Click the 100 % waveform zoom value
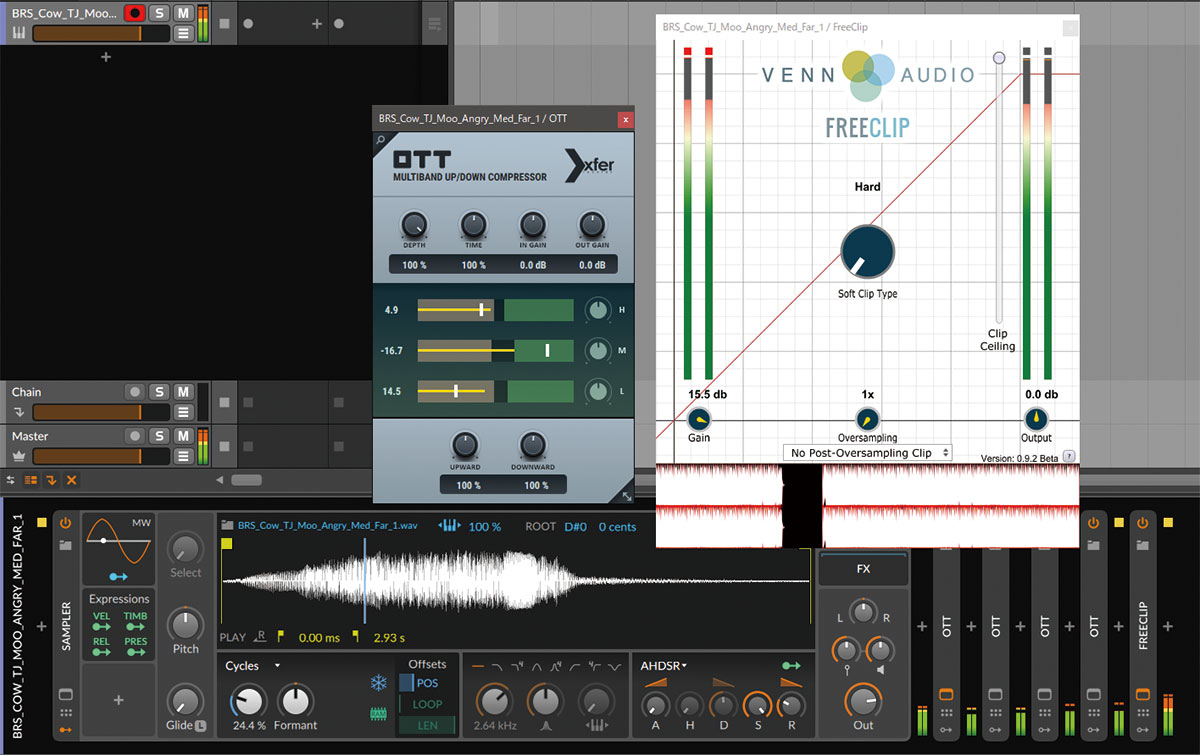The height and width of the screenshot is (755, 1200). pos(485,526)
